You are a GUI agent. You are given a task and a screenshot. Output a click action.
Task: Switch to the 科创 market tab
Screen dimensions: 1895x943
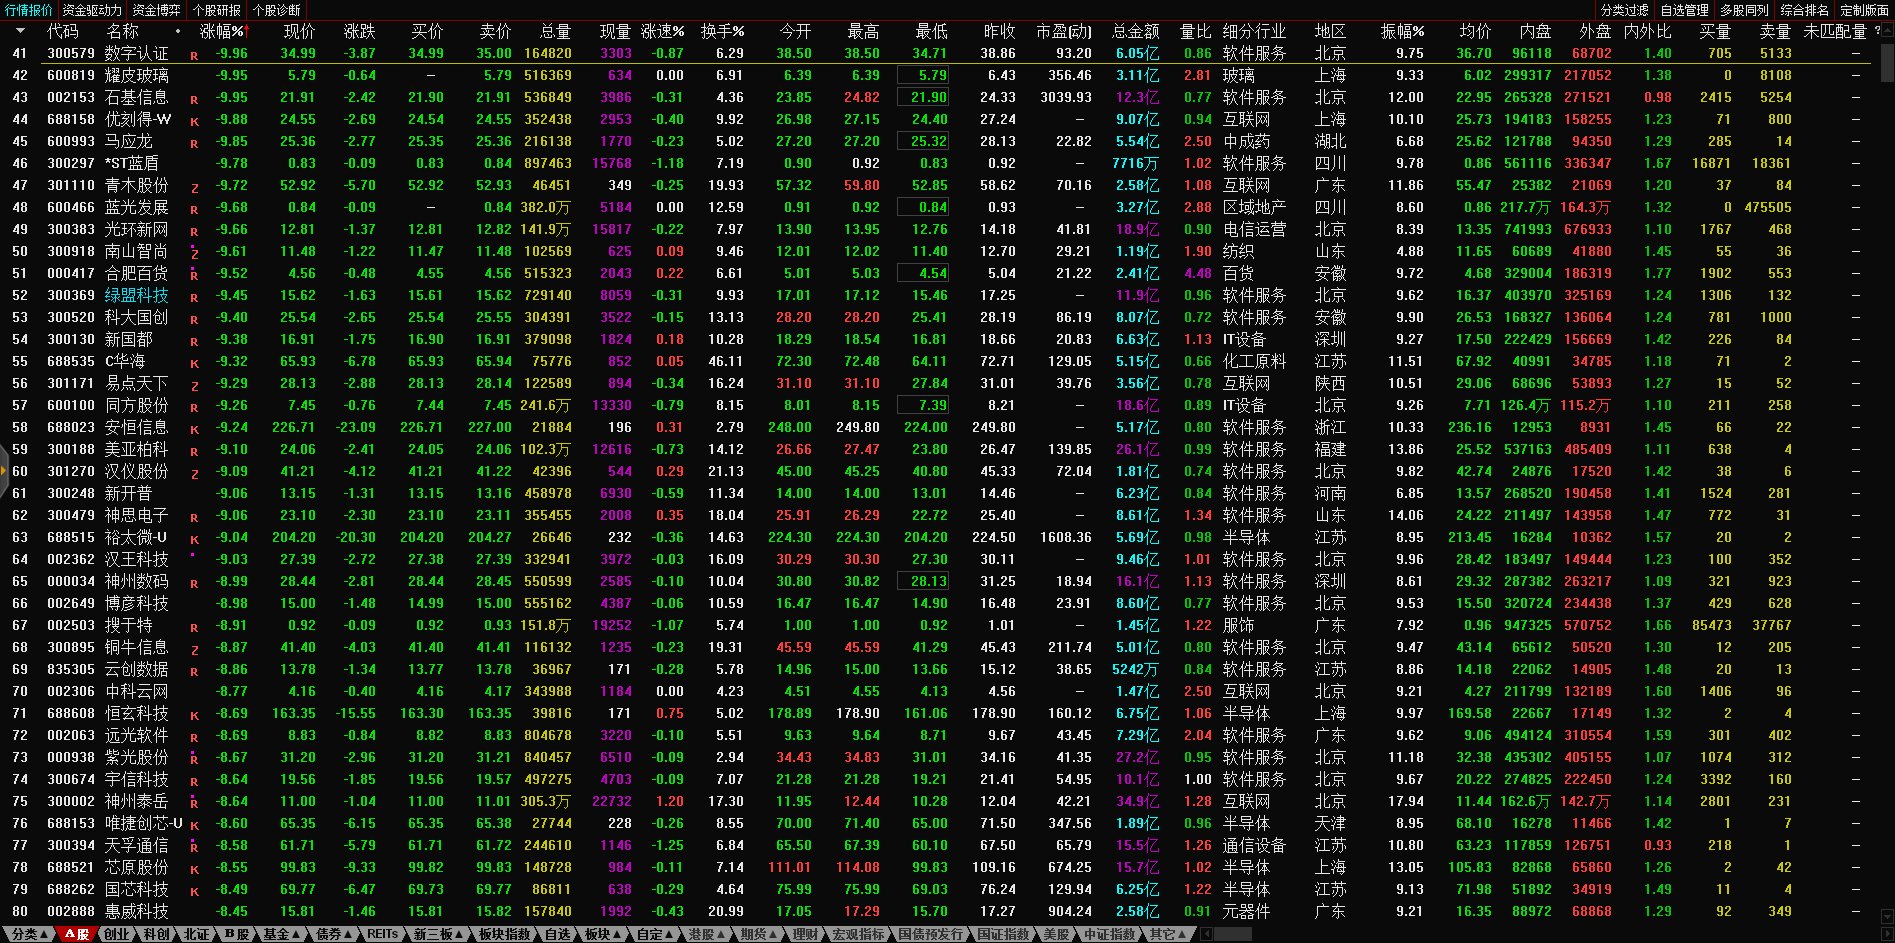point(157,934)
